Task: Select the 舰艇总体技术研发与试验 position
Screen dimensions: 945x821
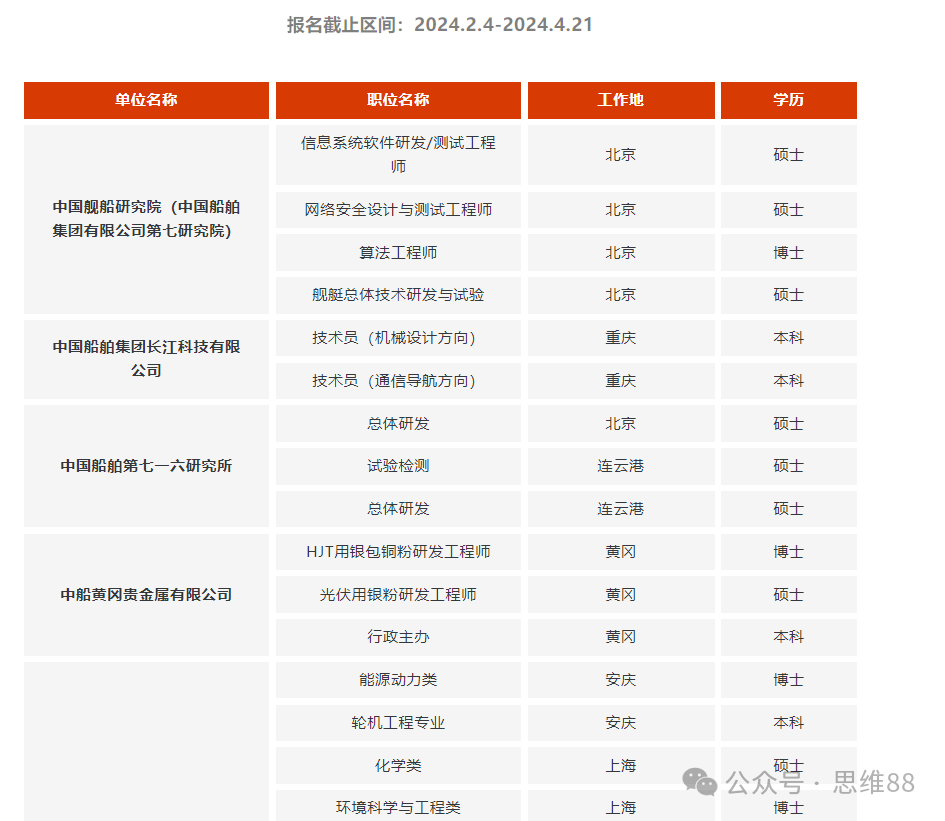Action: tap(398, 295)
